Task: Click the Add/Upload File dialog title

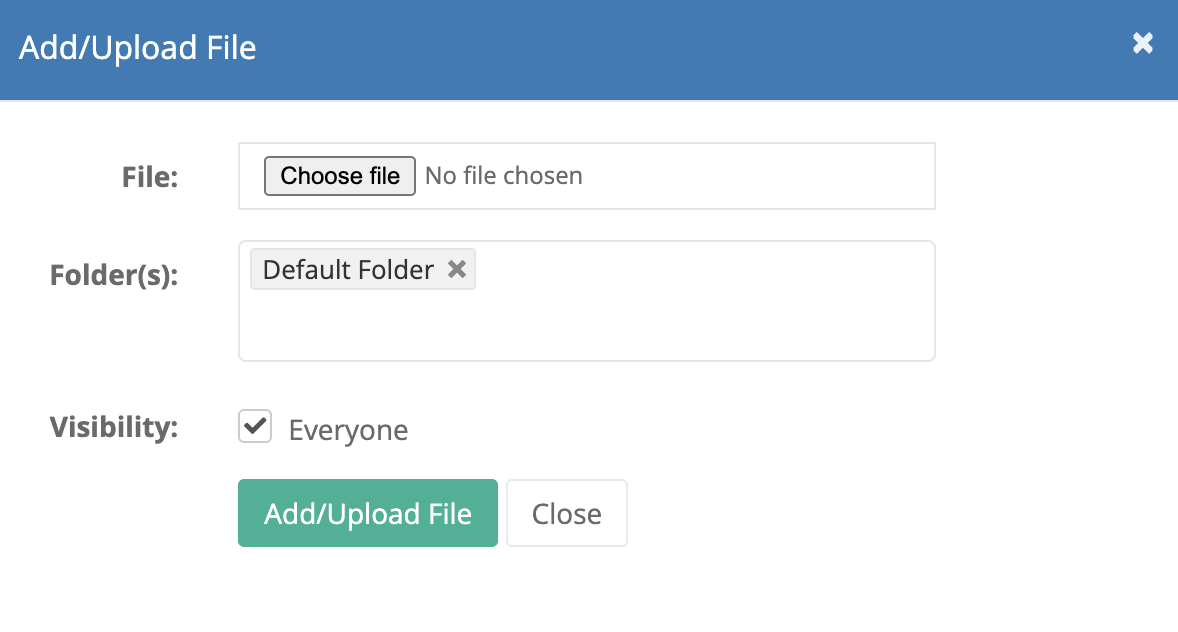Action: point(137,47)
